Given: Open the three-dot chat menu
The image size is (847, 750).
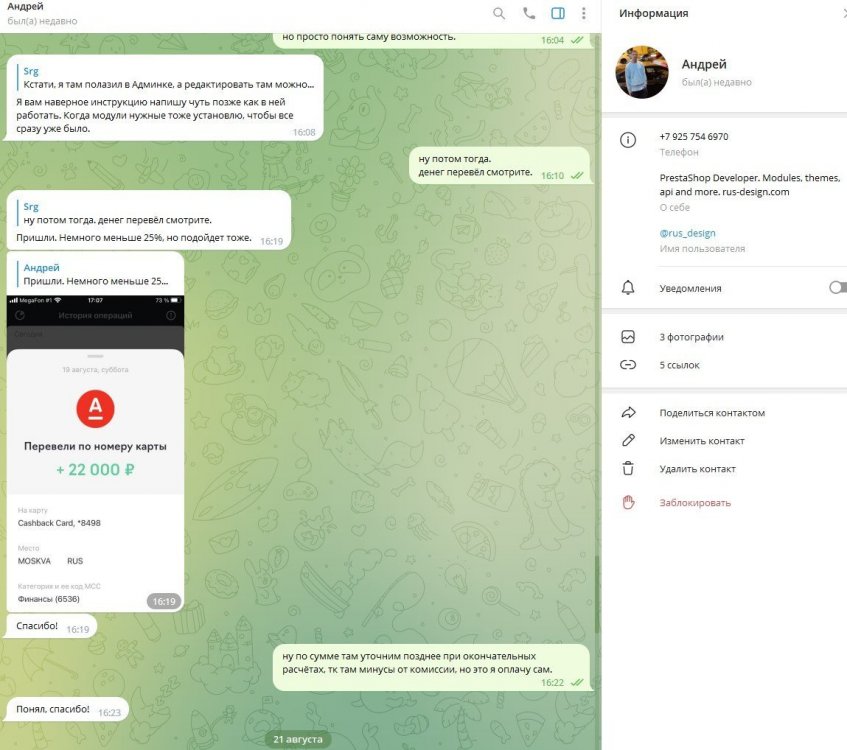Looking at the screenshot, I should 583,14.
